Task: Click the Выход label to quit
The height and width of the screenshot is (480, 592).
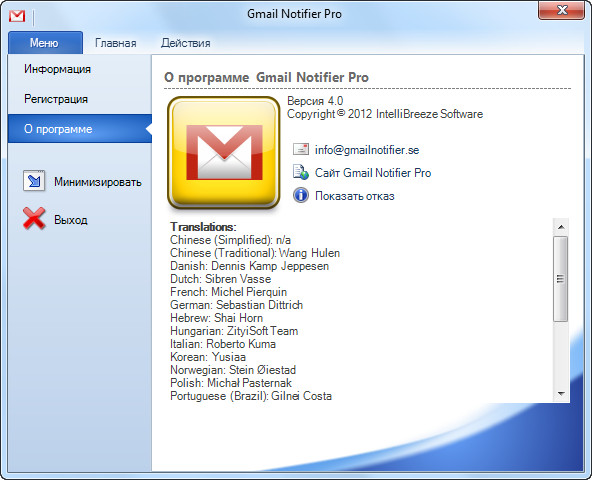Action: [71, 220]
